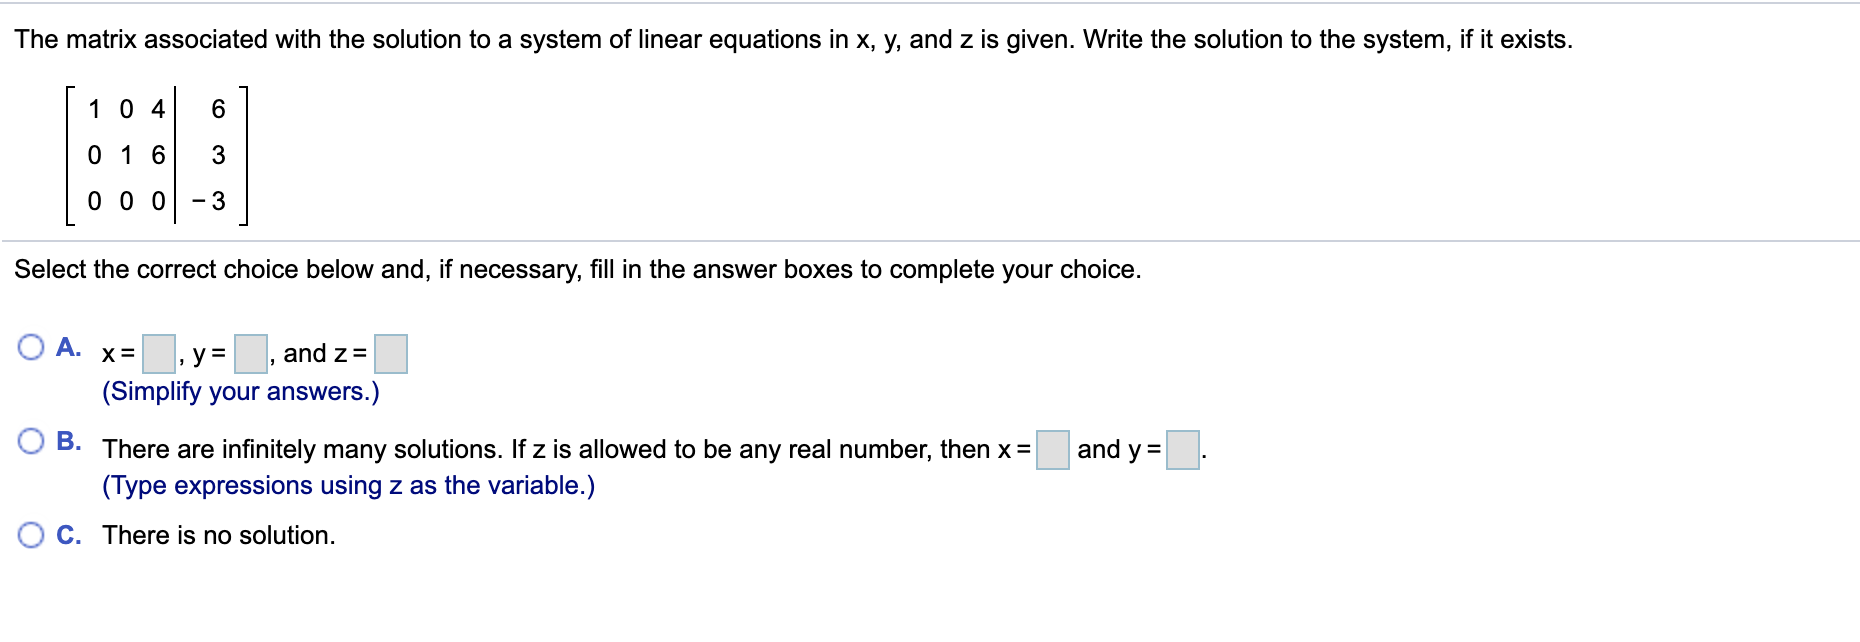Click the x answer box in choice A
The image size is (1860, 642).
pos(158,352)
